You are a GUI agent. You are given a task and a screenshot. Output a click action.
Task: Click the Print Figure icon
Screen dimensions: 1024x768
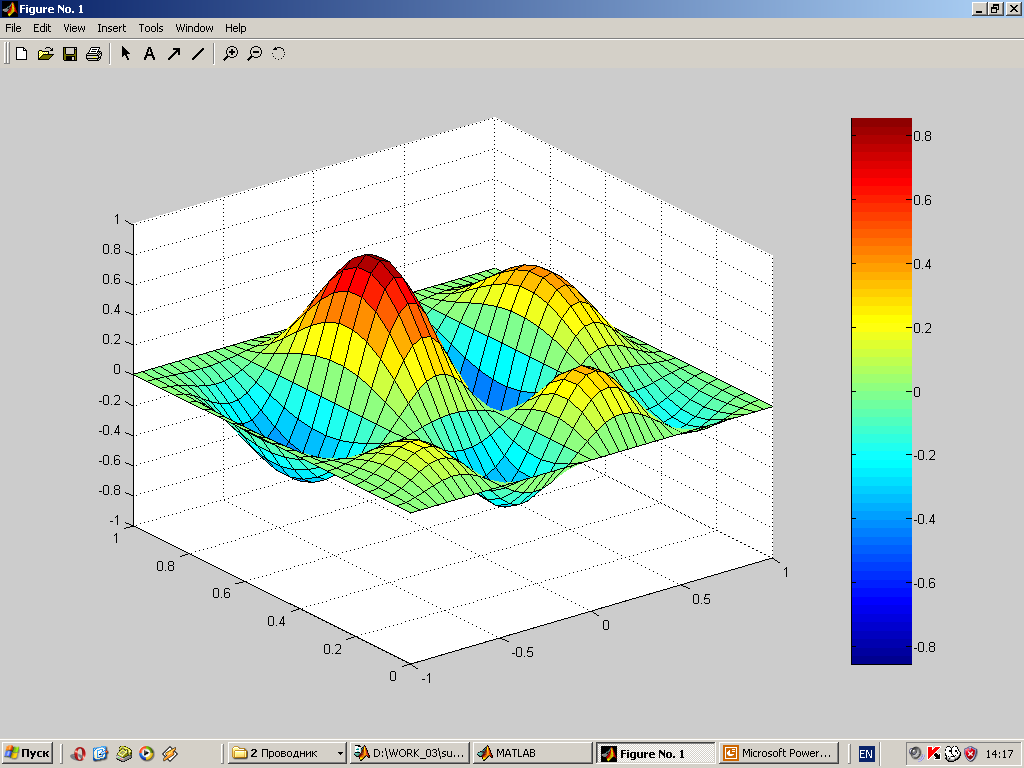pyautogui.click(x=94, y=54)
